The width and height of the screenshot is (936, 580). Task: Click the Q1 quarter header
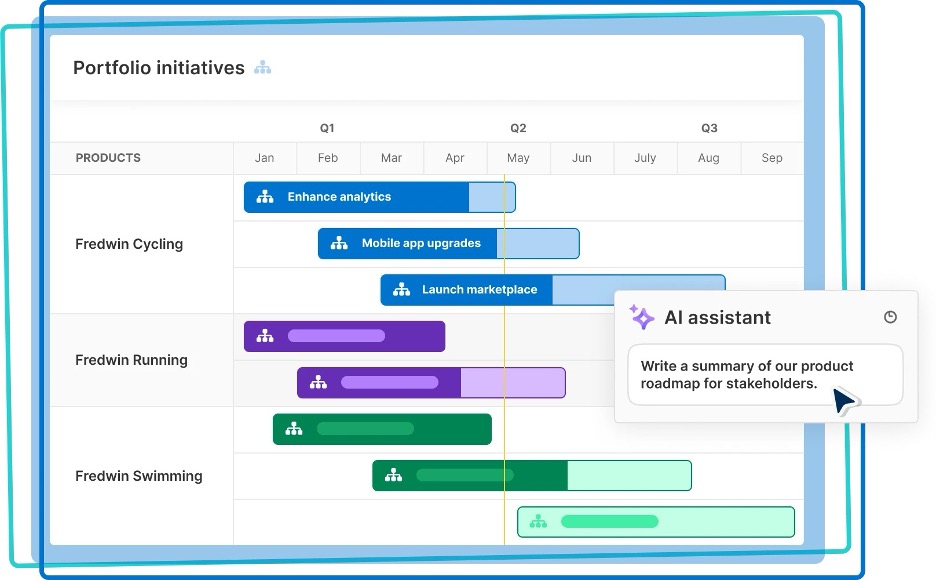point(327,128)
